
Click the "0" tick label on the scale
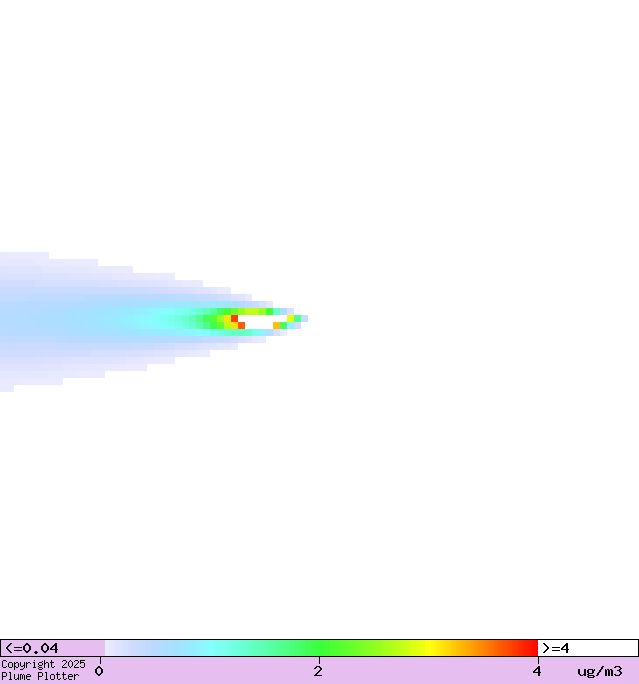point(99,671)
